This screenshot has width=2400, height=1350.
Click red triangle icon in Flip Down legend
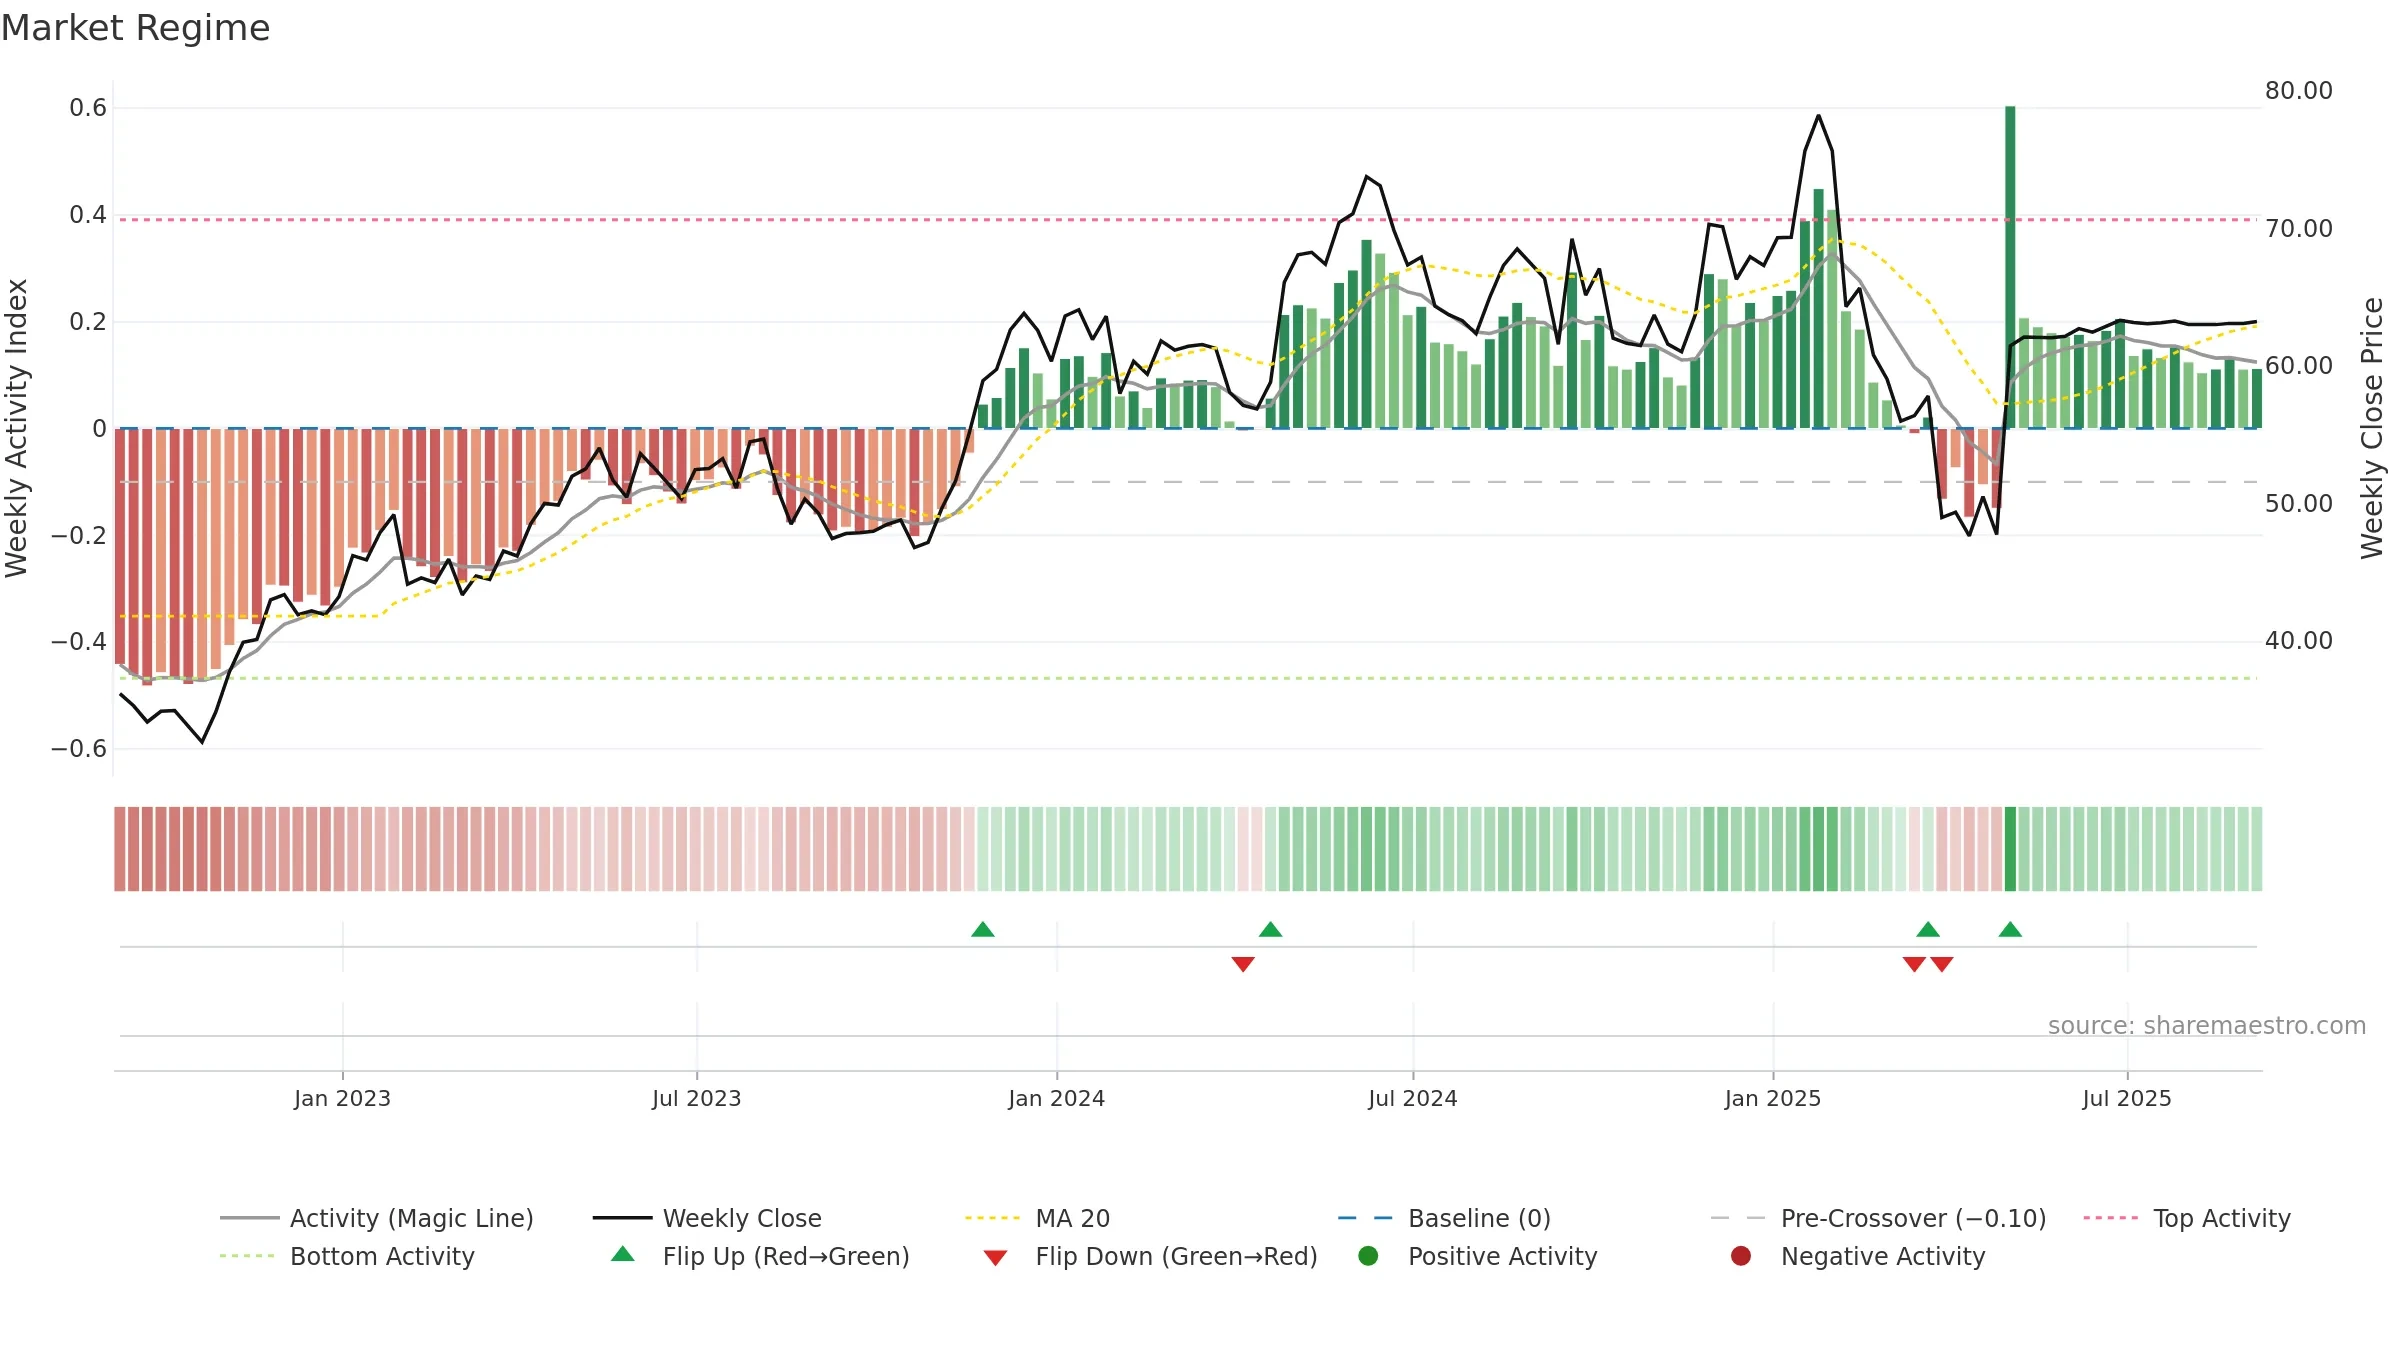coord(995,1258)
